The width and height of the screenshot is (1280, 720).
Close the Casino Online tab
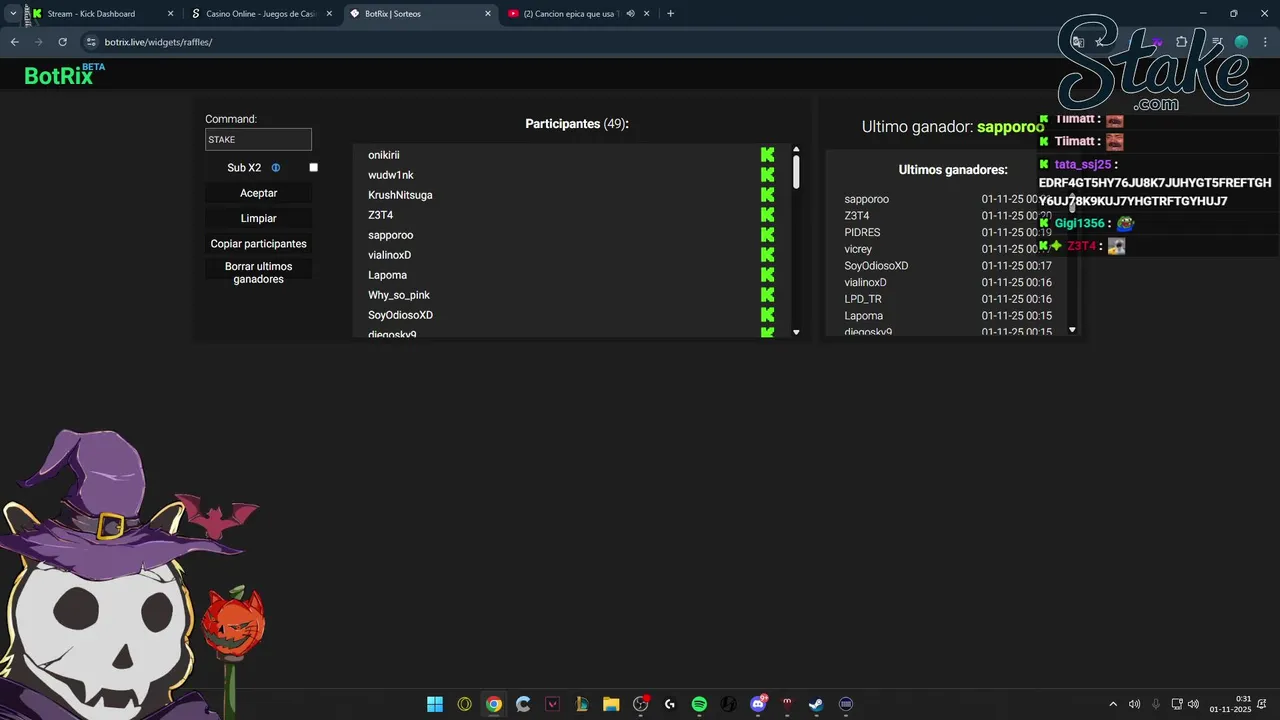[x=329, y=14]
